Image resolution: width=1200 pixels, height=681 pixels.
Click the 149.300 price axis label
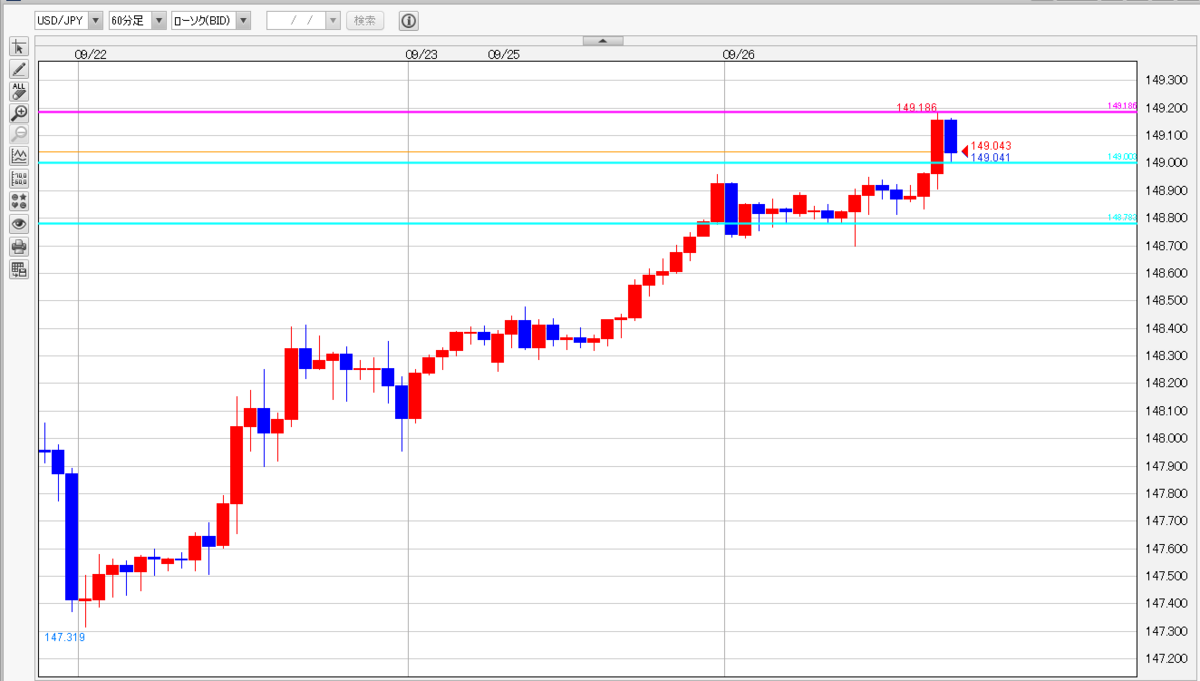click(x=1165, y=80)
